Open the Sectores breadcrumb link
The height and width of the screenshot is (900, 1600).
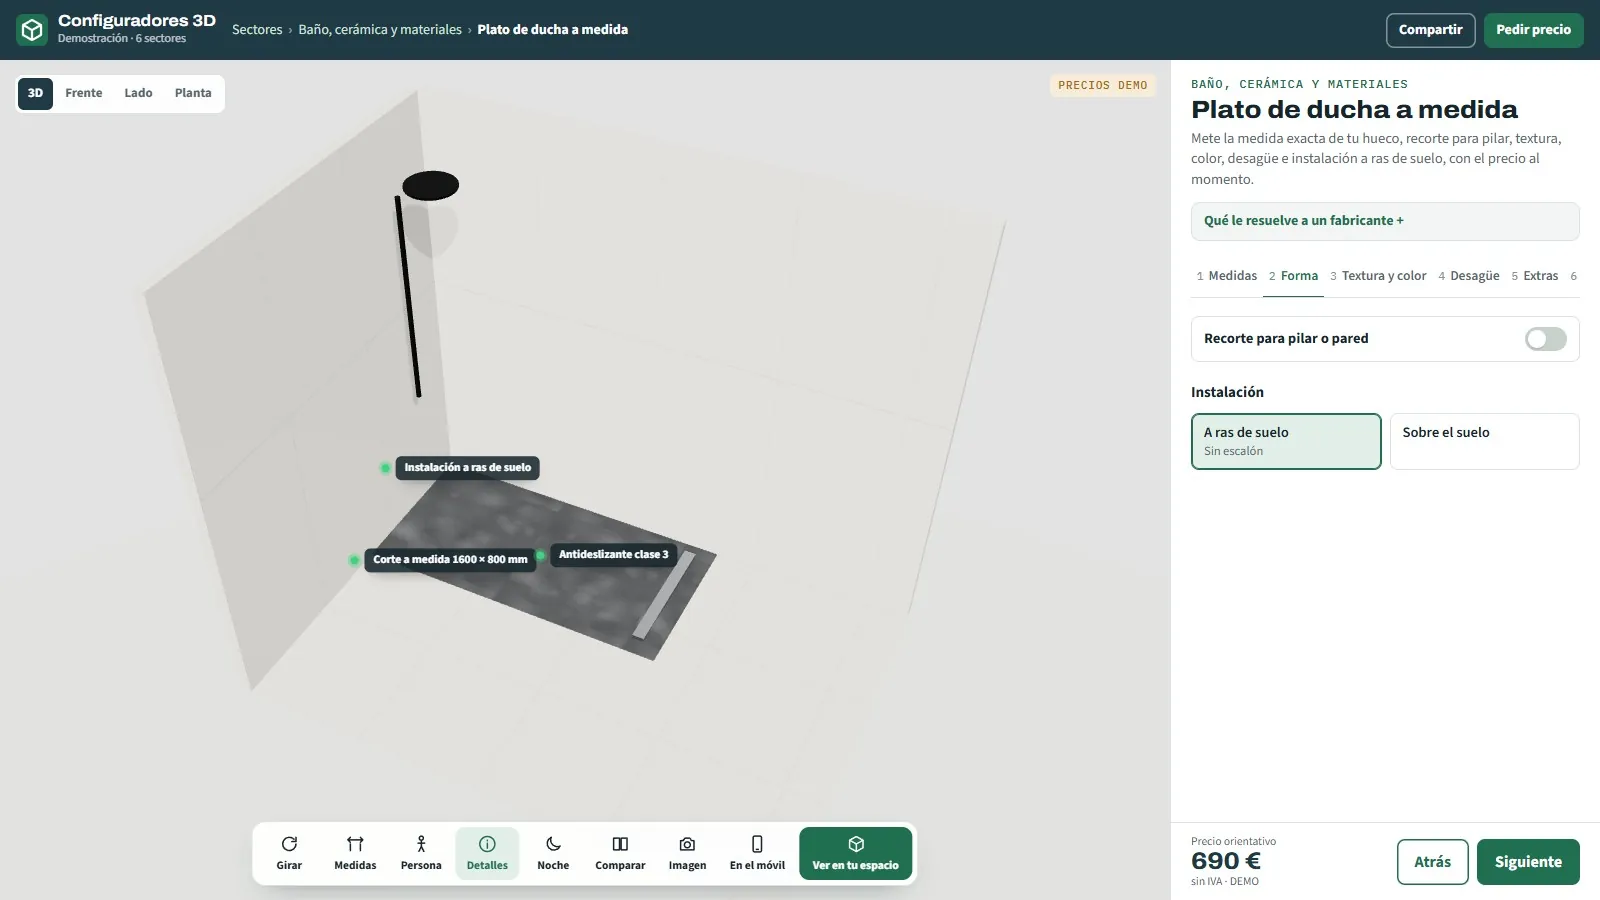[x=257, y=30]
